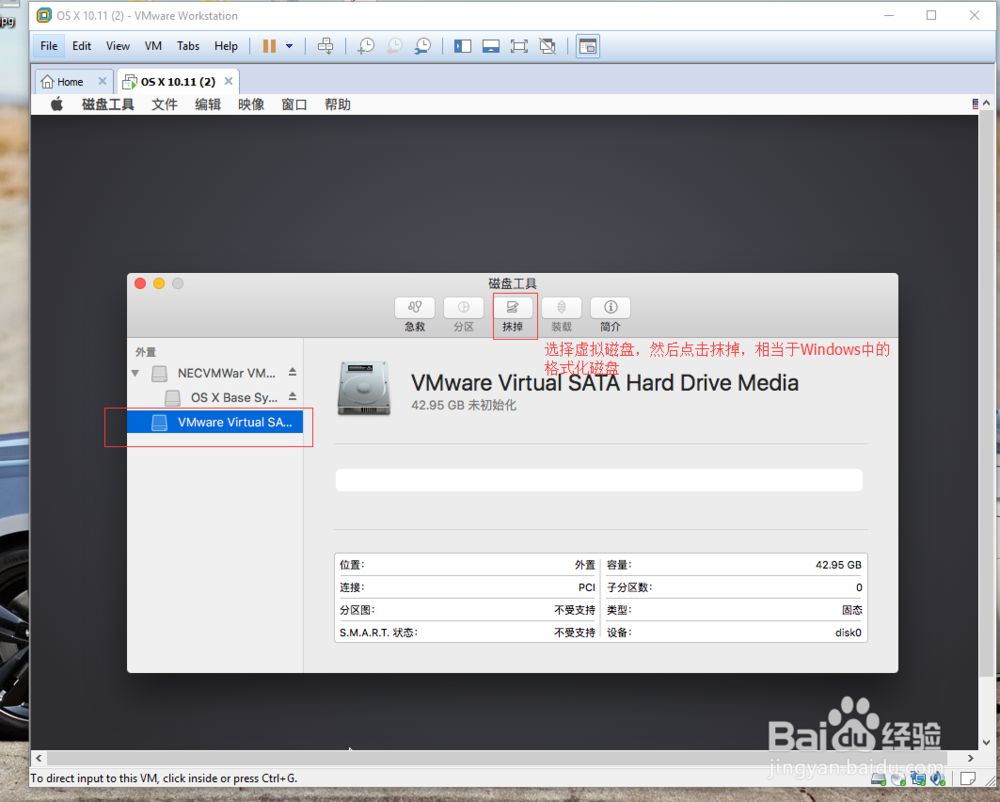The width and height of the screenshot is (1000, 802).
Task: Open the Help menu in VMware
Action: coord(226,46)
